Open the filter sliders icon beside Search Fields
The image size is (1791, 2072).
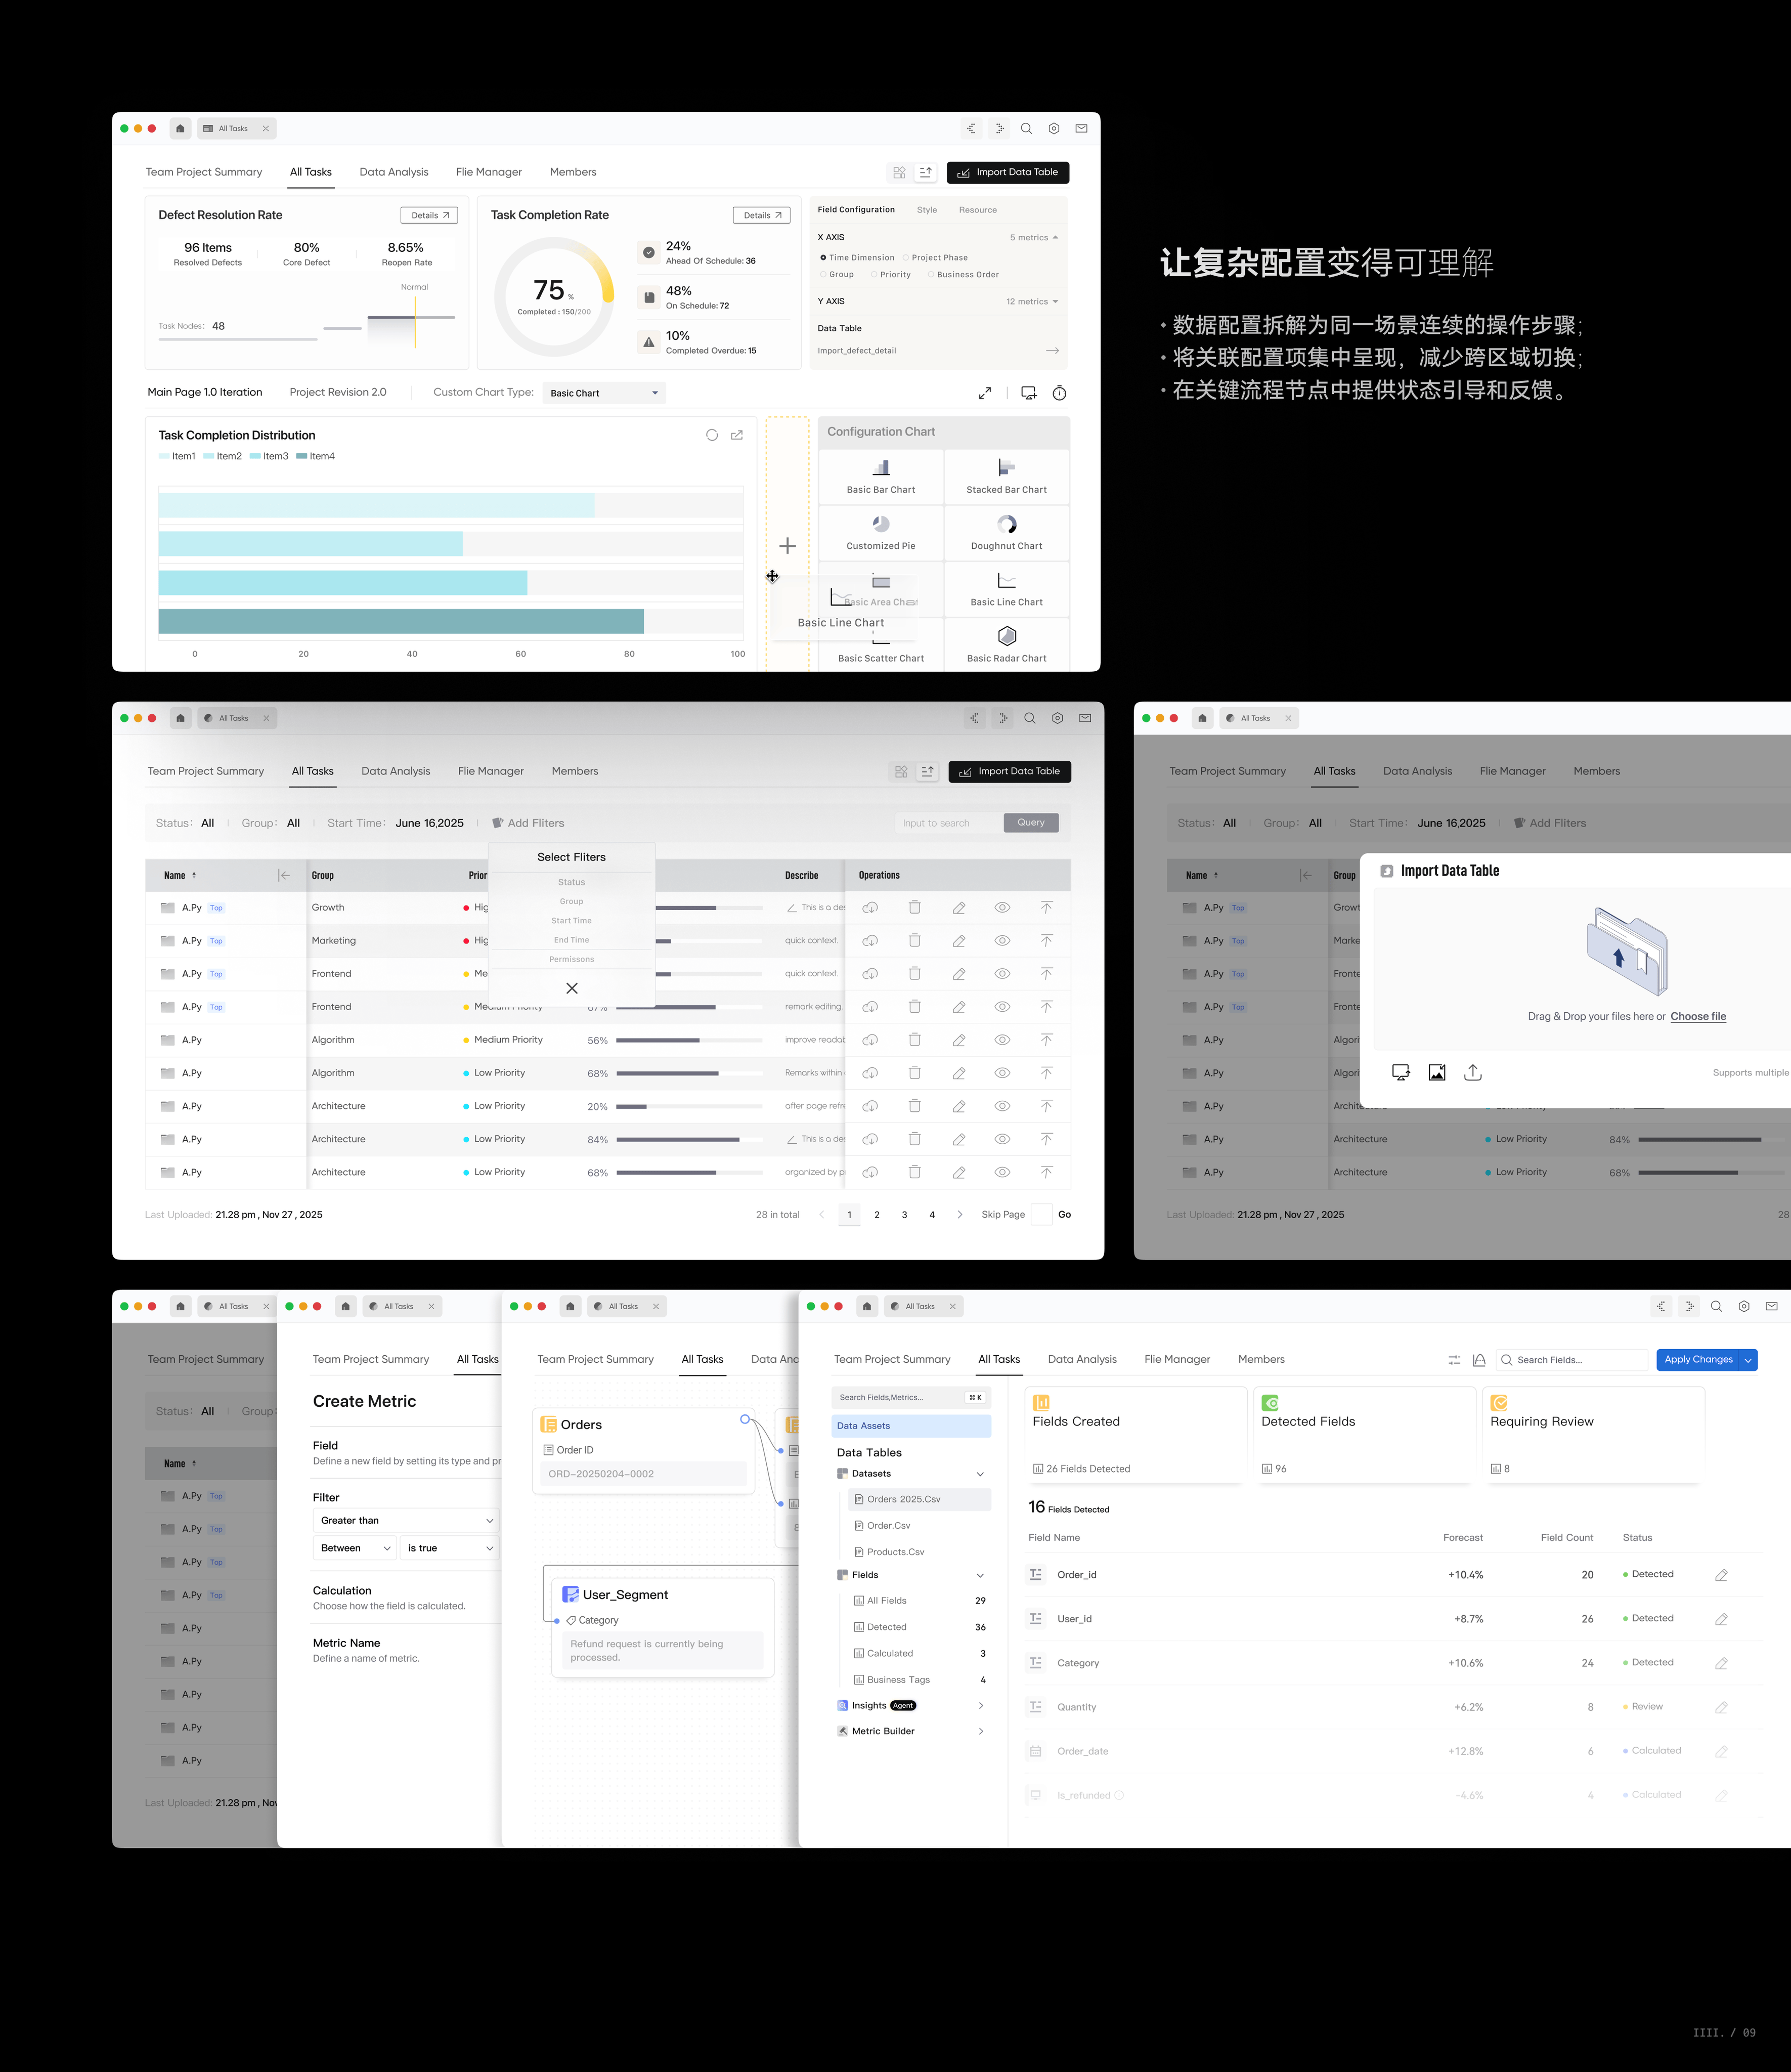coord(1454,1360)
